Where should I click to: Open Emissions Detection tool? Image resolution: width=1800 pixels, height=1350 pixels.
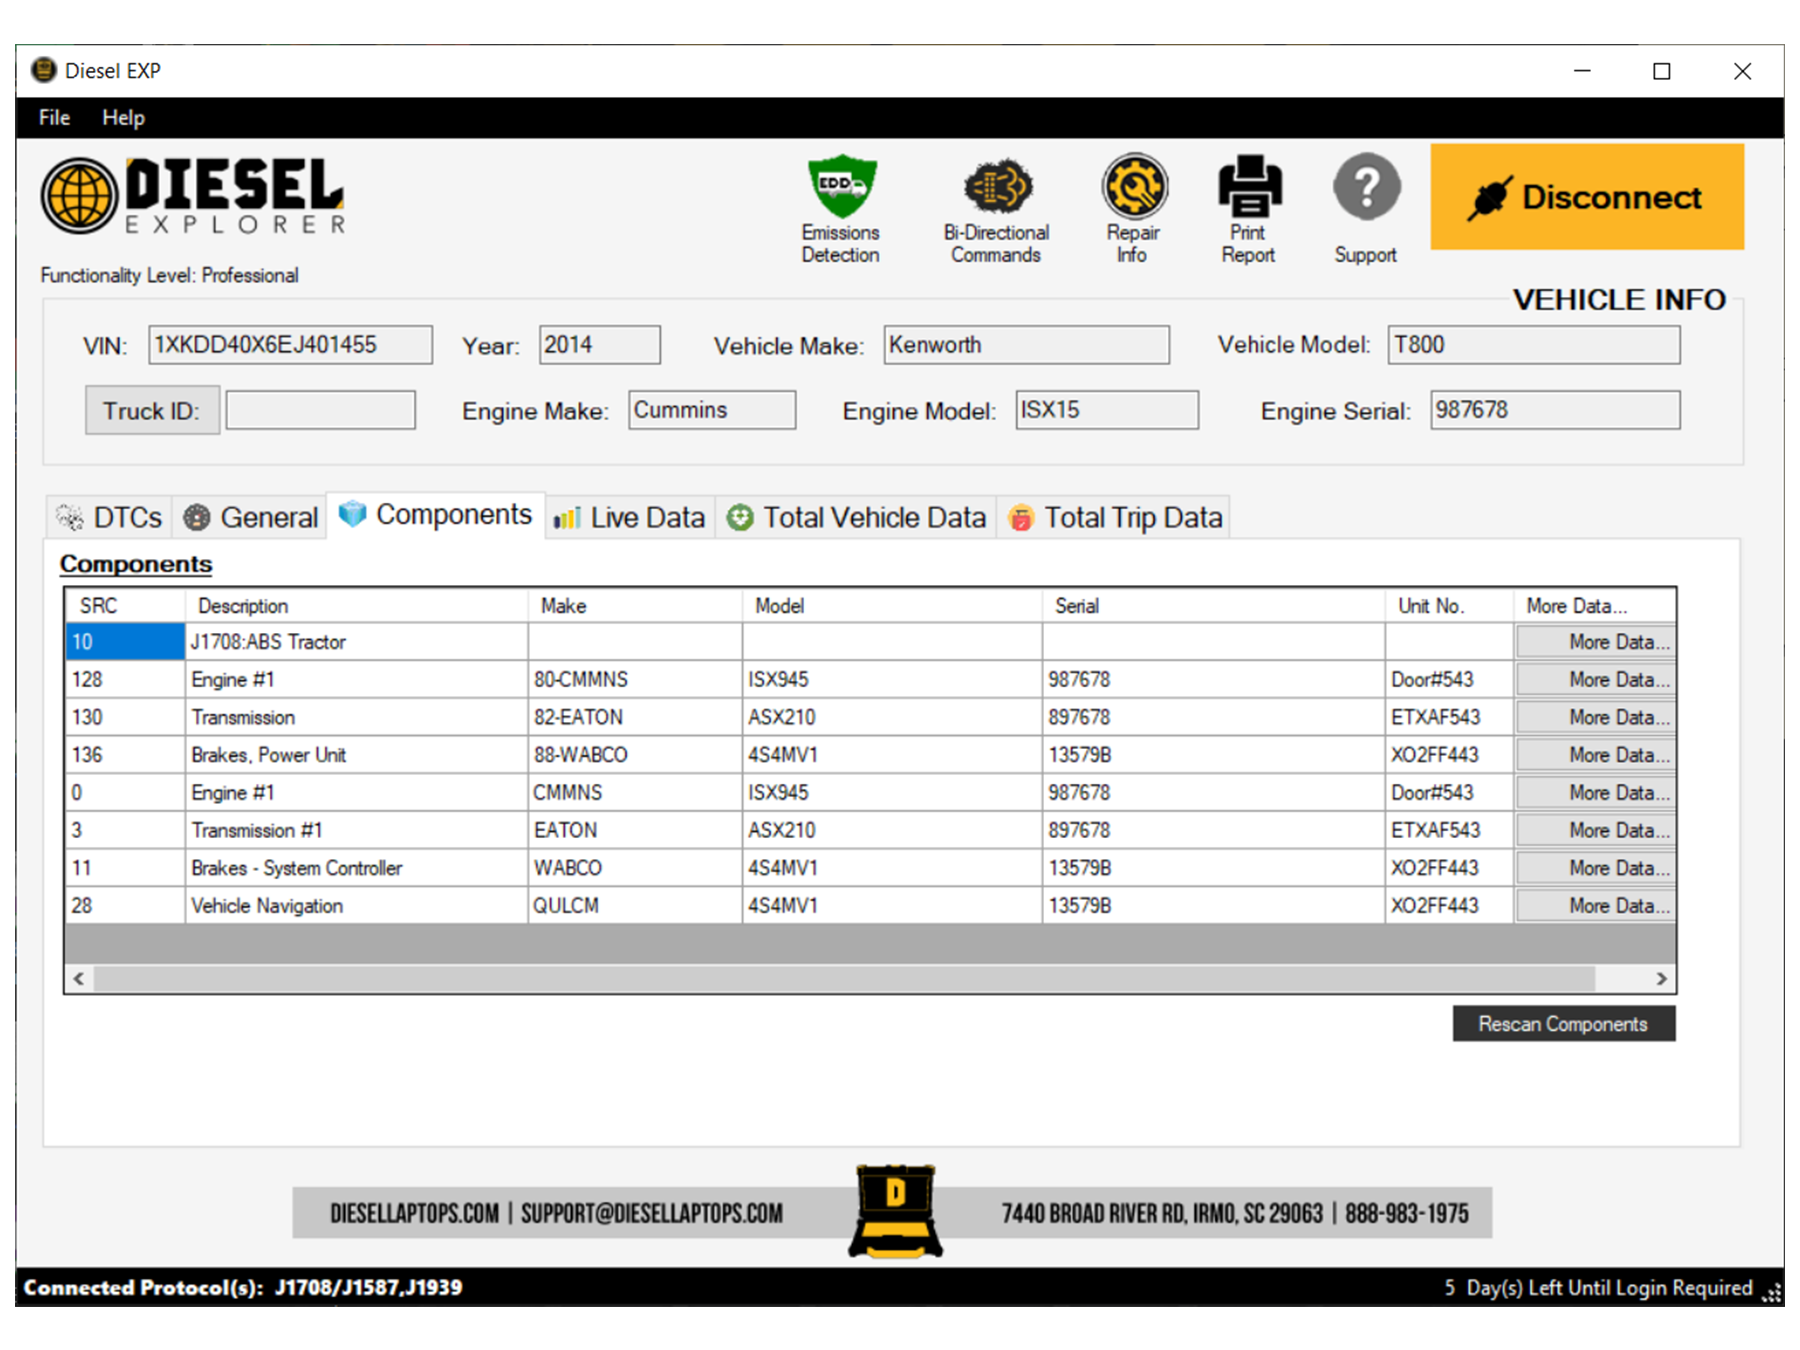(841, 208)
